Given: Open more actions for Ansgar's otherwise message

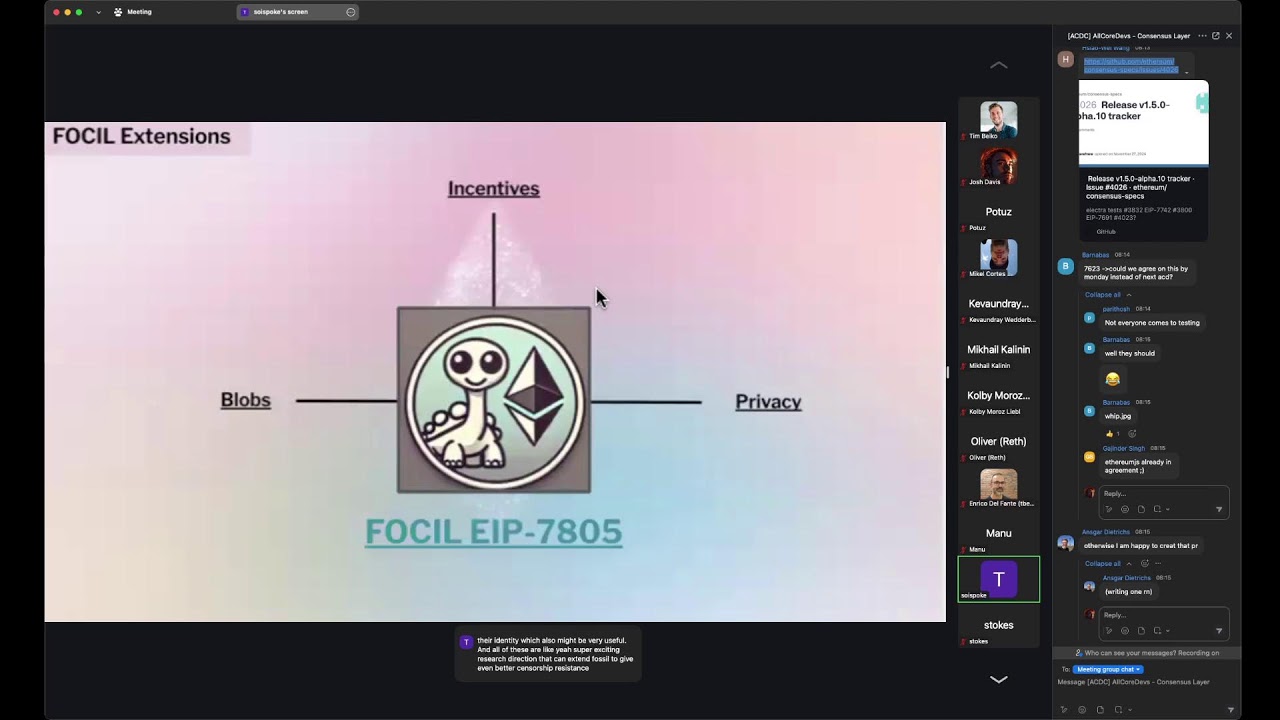Looking at the screenshot, I should pyautogui.click(x=1158, y=563).
